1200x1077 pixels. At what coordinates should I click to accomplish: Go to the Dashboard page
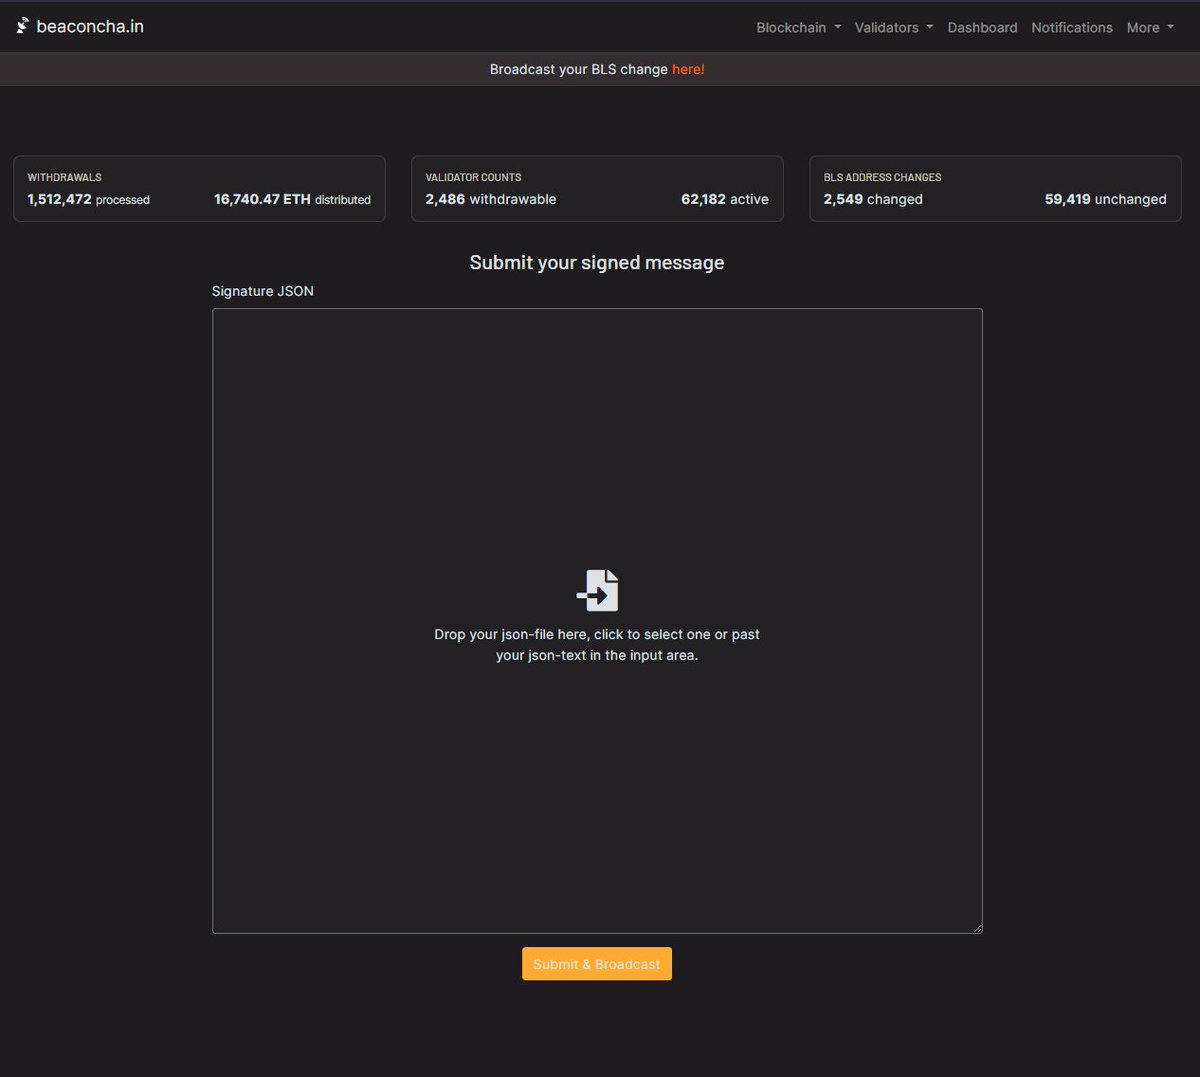982,27
